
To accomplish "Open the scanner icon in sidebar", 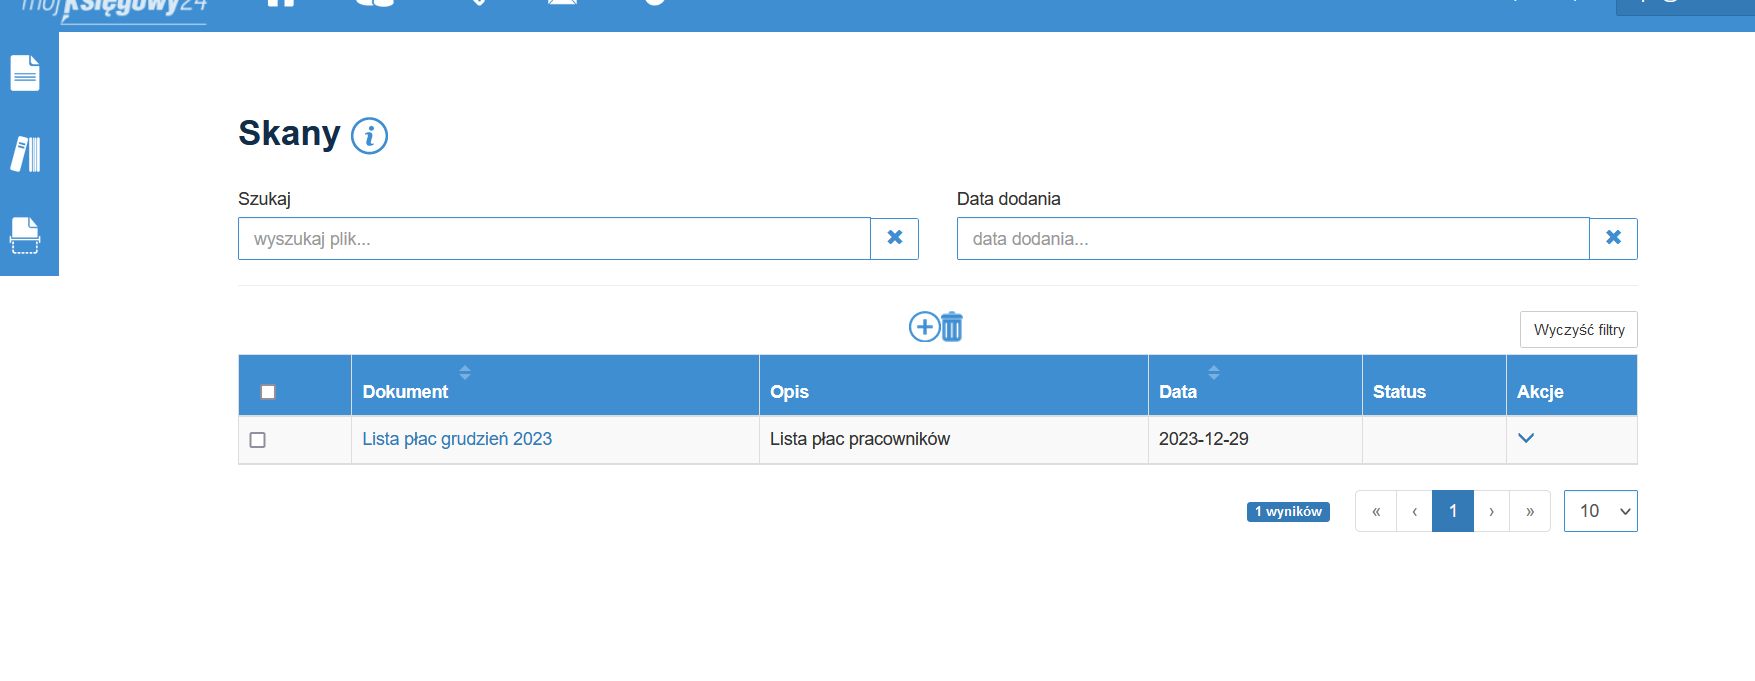I will pos(25,236).
